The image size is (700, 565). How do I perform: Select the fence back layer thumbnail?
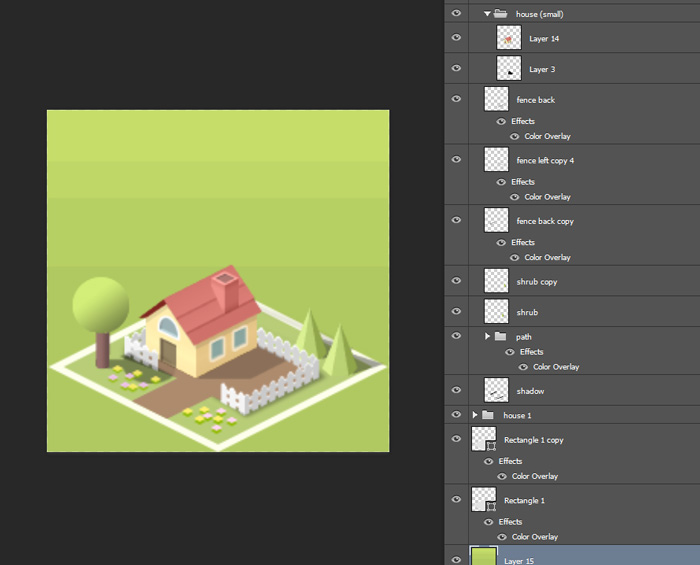496,99
